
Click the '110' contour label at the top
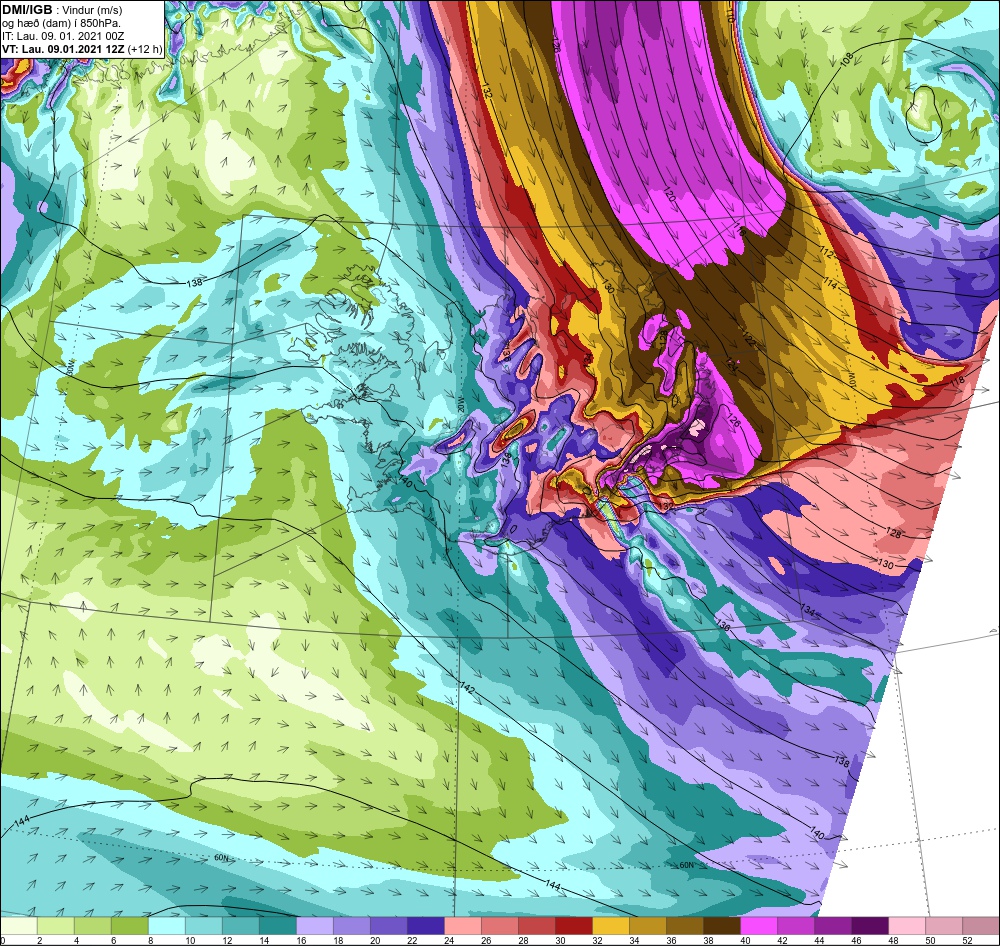click(730, 15)
